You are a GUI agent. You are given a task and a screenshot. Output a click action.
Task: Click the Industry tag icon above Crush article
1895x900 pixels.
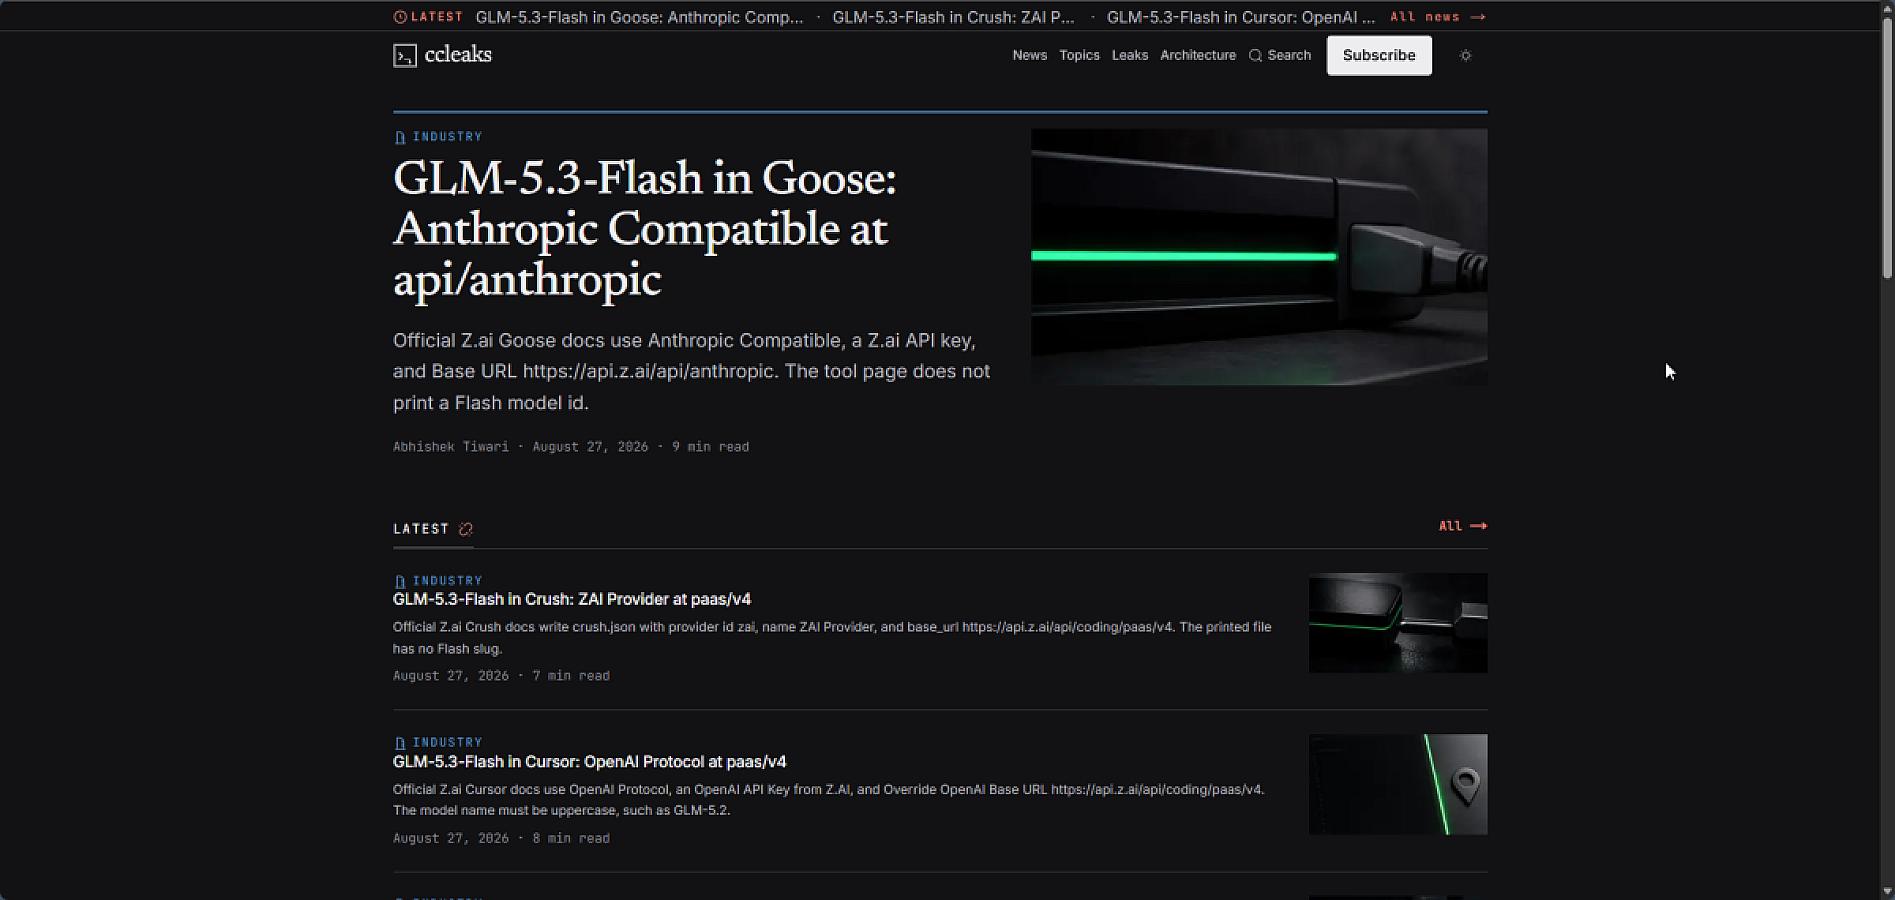point(400,581)
